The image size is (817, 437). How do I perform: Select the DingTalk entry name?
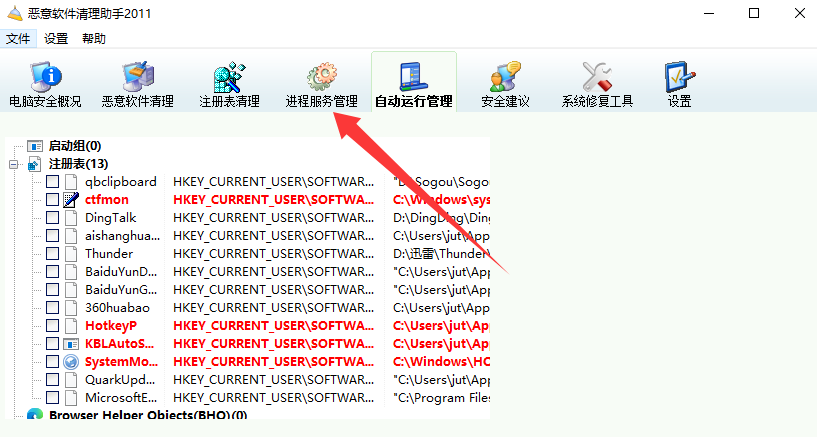[x=110, y=218]
